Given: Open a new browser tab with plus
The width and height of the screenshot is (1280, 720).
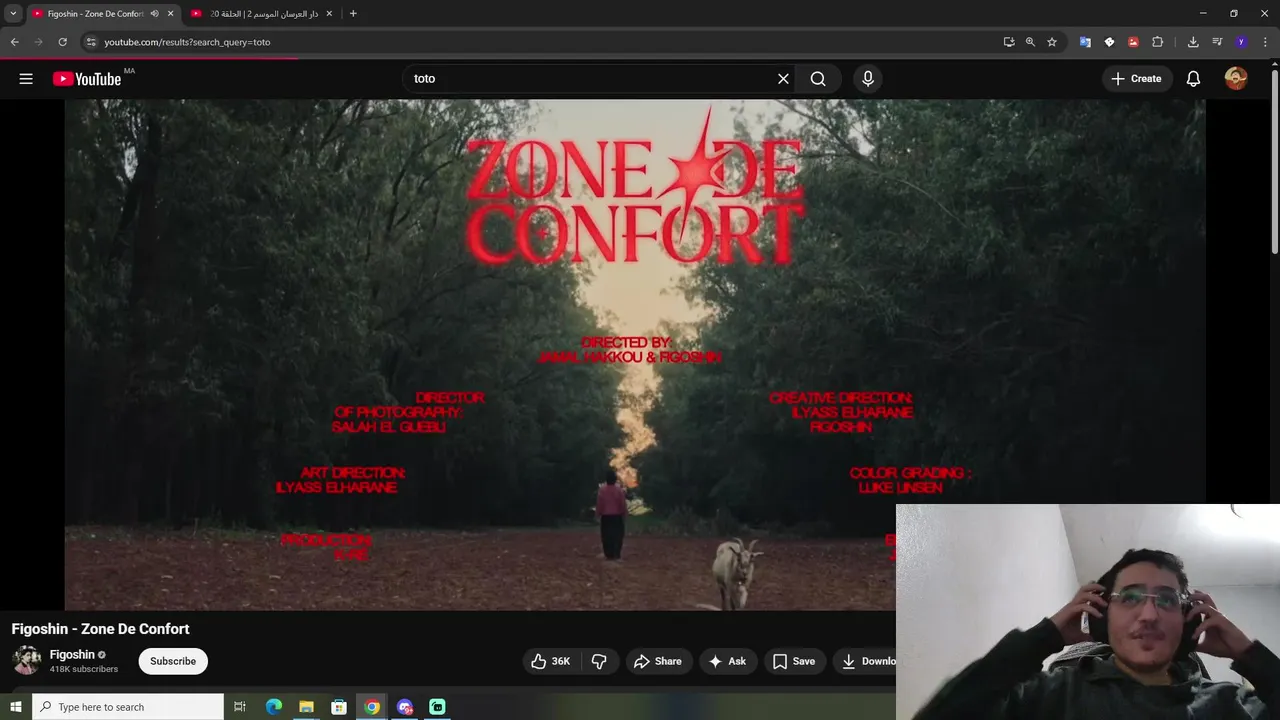Looking at the screenshot, I should coord(353,14).
